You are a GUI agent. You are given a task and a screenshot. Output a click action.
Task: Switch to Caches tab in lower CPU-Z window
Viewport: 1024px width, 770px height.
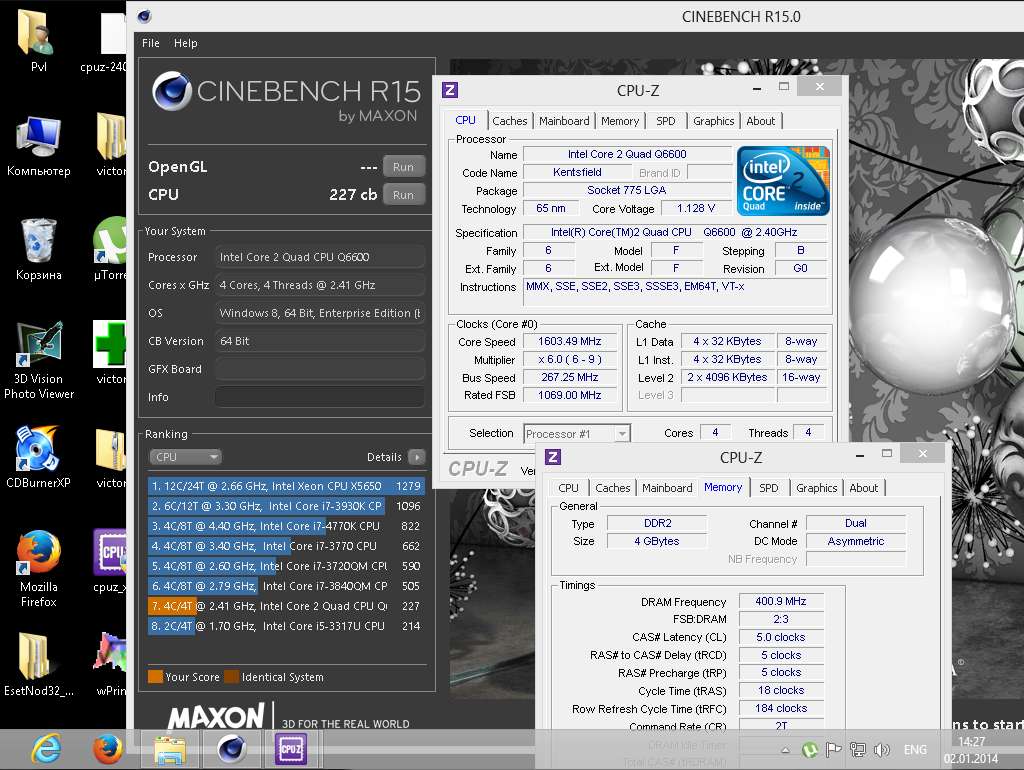(x=613, y=488)
